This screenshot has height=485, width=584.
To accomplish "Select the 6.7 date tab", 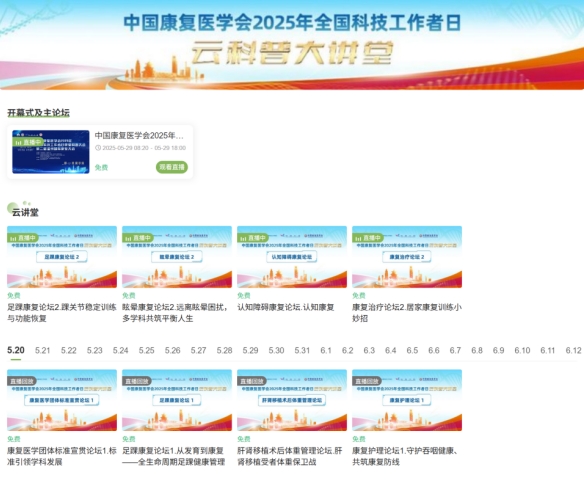I will (455, 351).
